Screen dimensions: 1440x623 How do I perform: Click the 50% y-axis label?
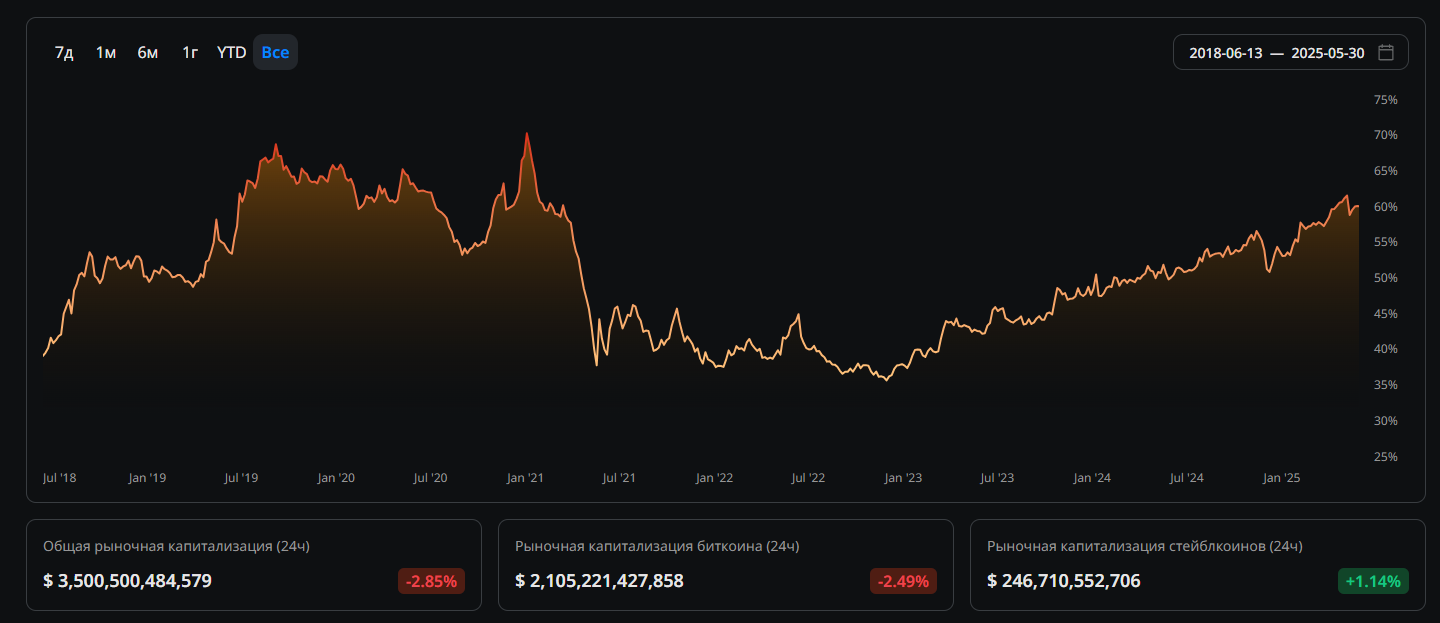pyautogui.click(x=1386, y=278)
